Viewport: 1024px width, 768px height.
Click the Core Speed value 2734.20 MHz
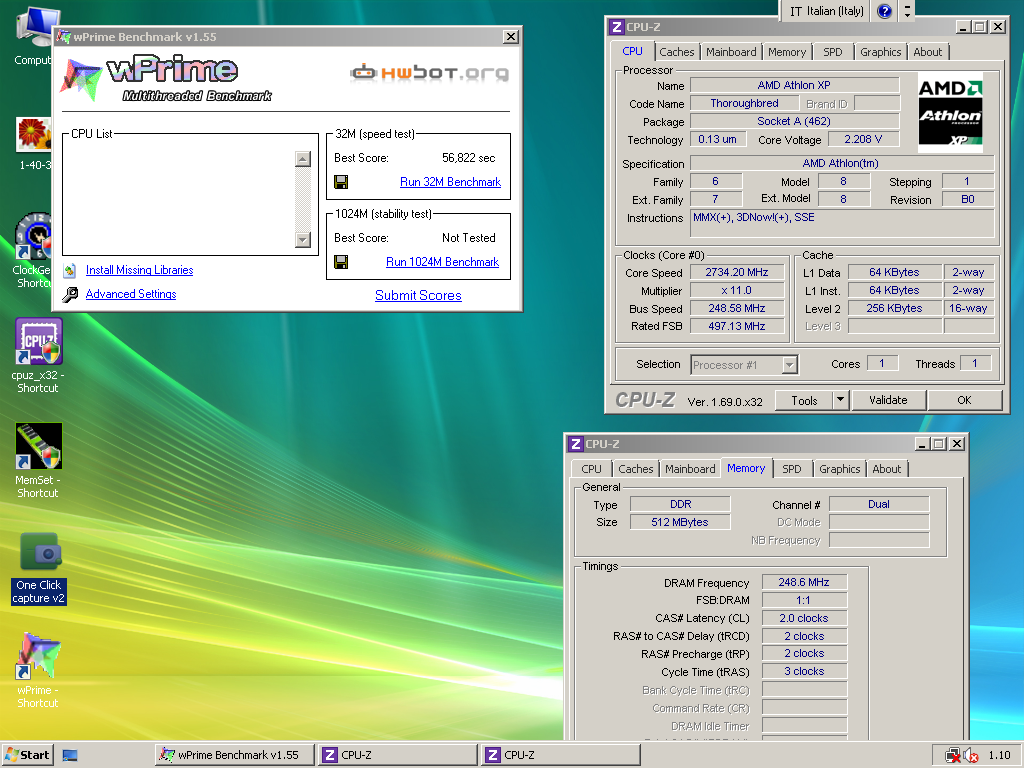click(x=737, y=272)
